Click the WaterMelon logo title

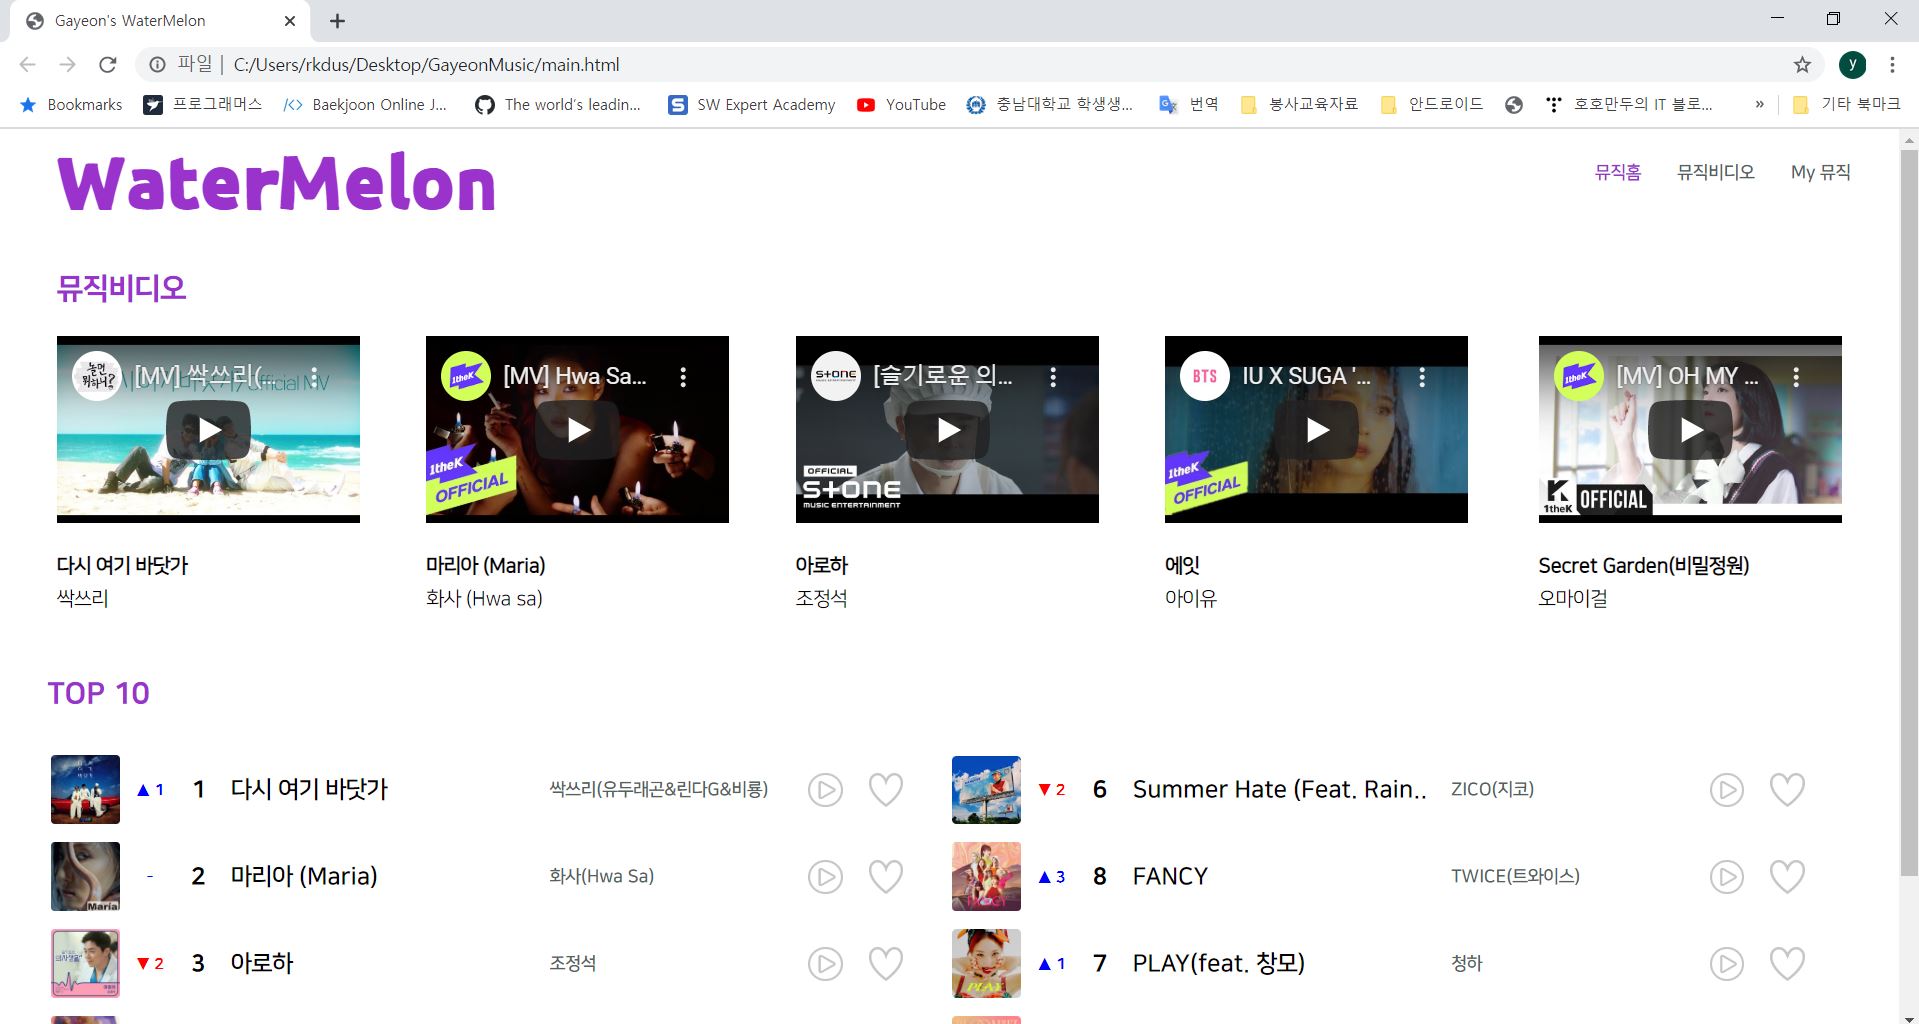click(276, 184)
